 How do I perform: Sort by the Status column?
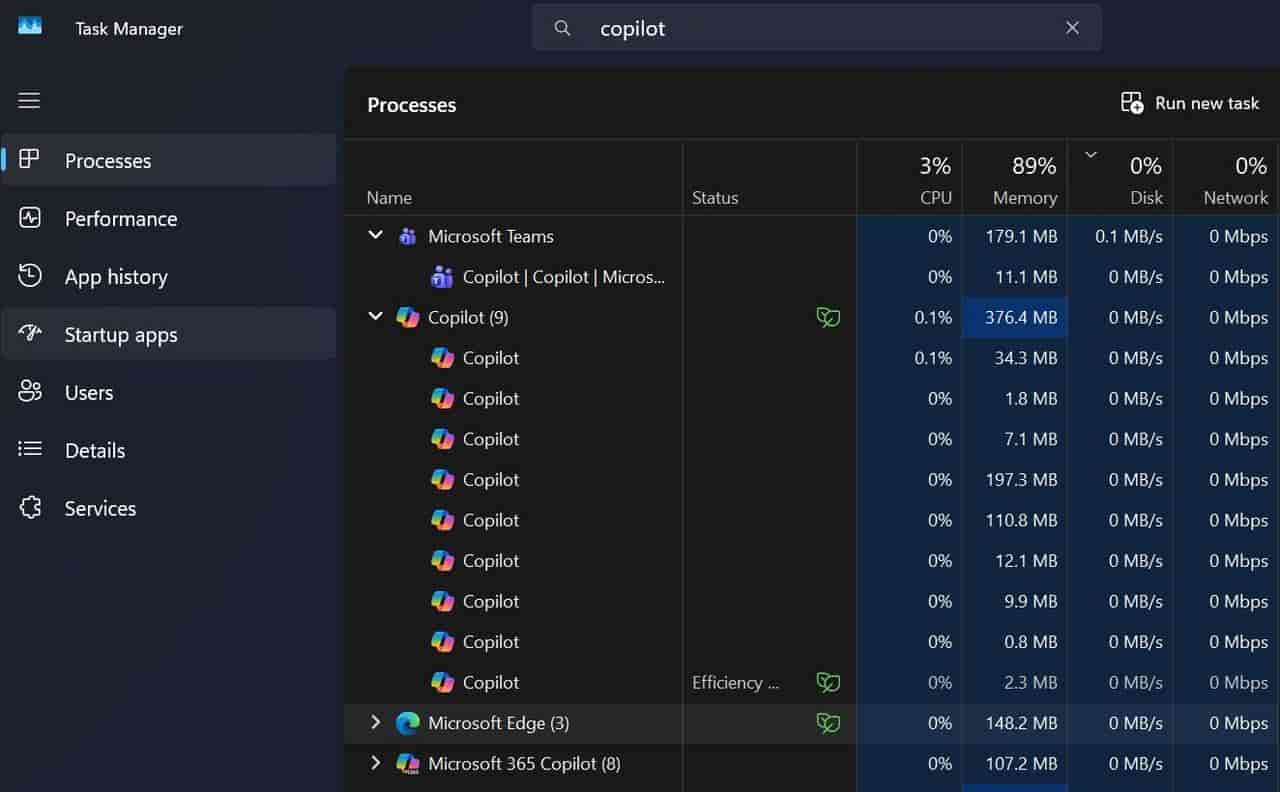click(769, 178)
